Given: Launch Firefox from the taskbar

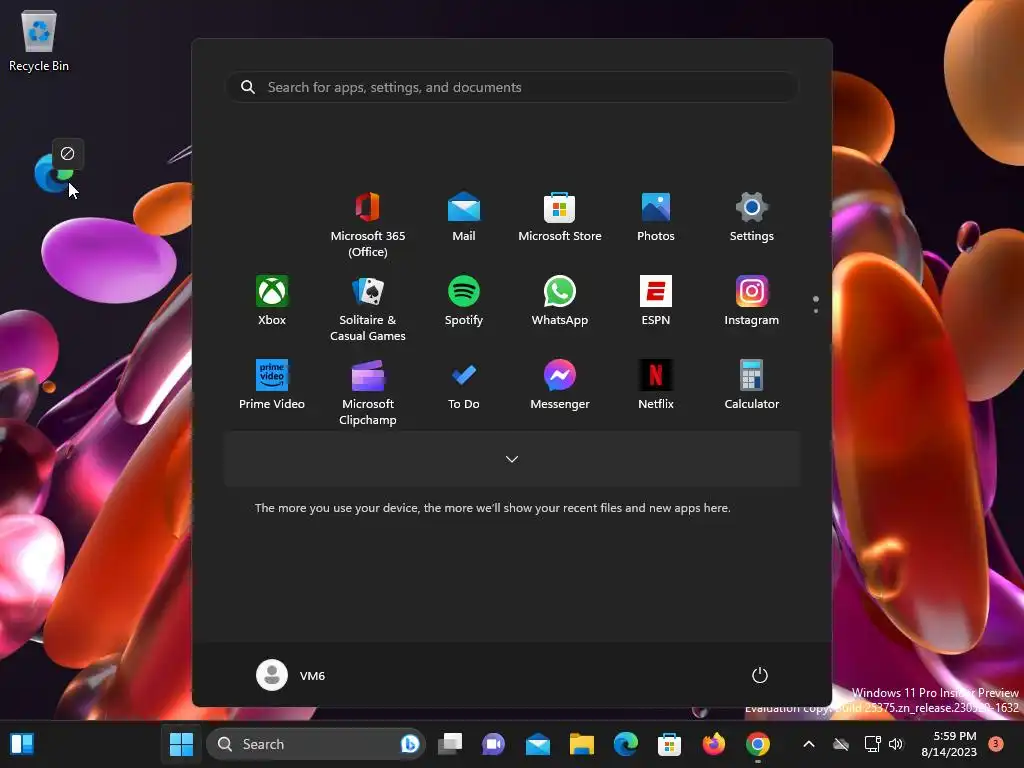Looking at the screenshot, I should pyautogui.click(x=714, y=744).
